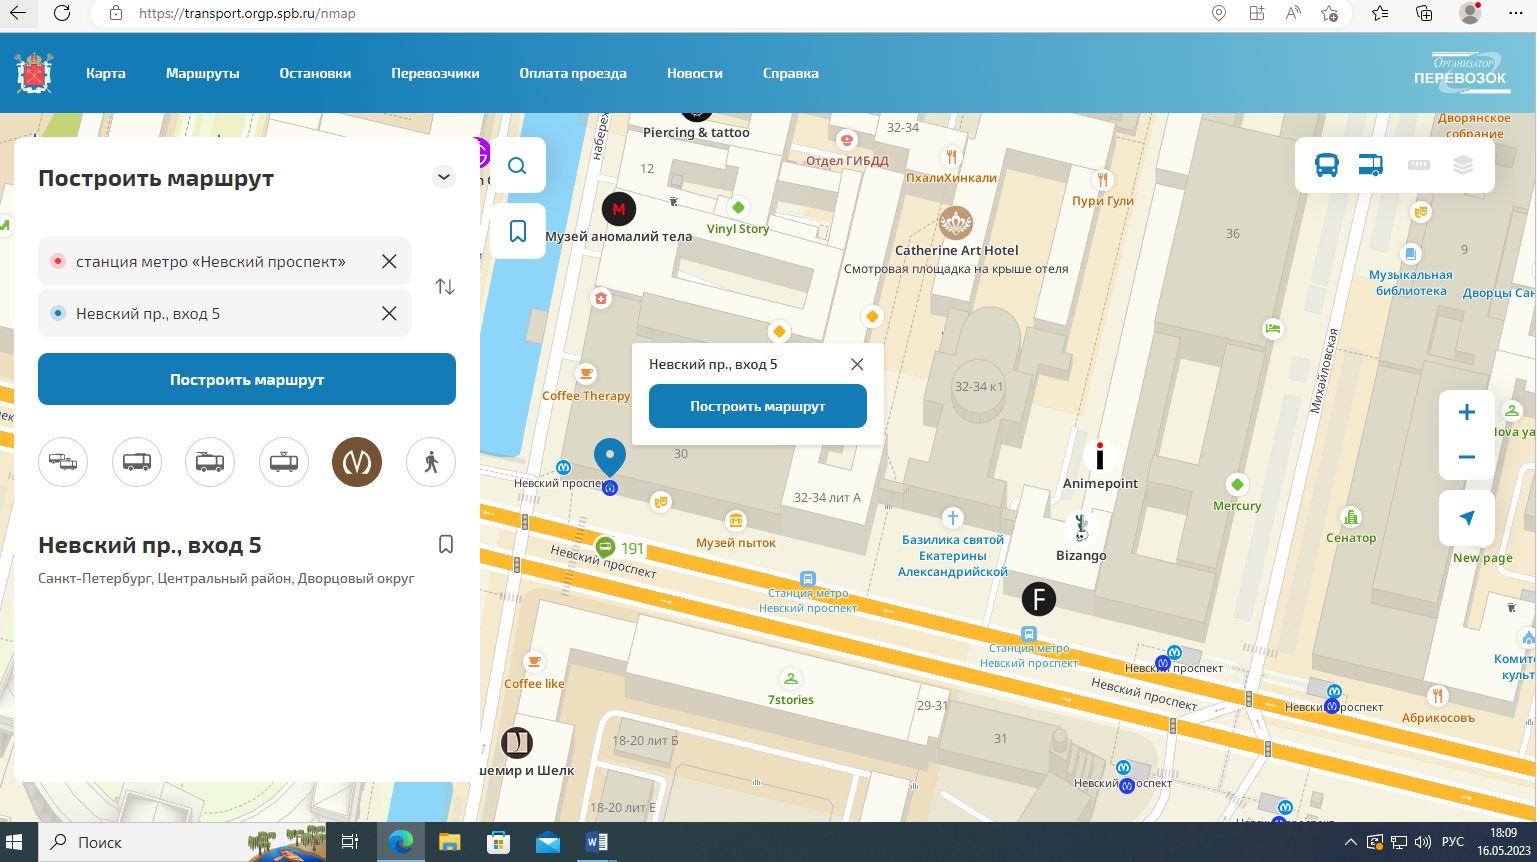Swap the start and destination points

445,287
